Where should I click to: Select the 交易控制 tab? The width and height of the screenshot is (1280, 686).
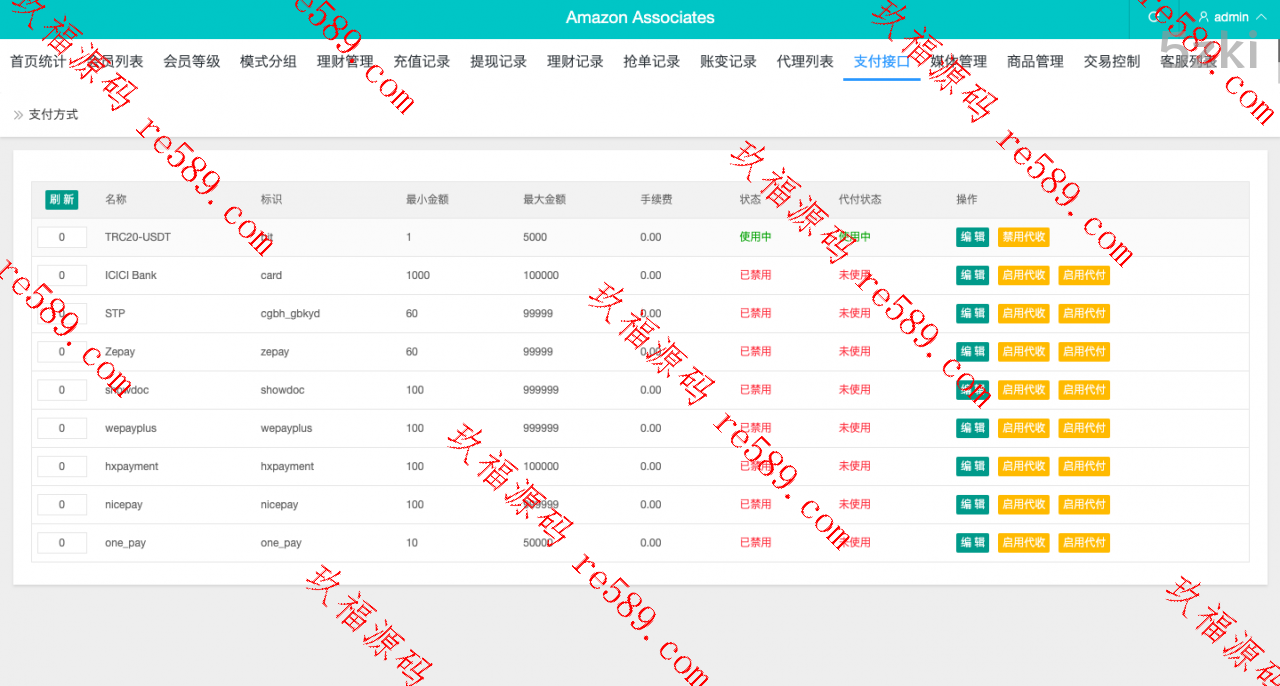(1111, 61)
